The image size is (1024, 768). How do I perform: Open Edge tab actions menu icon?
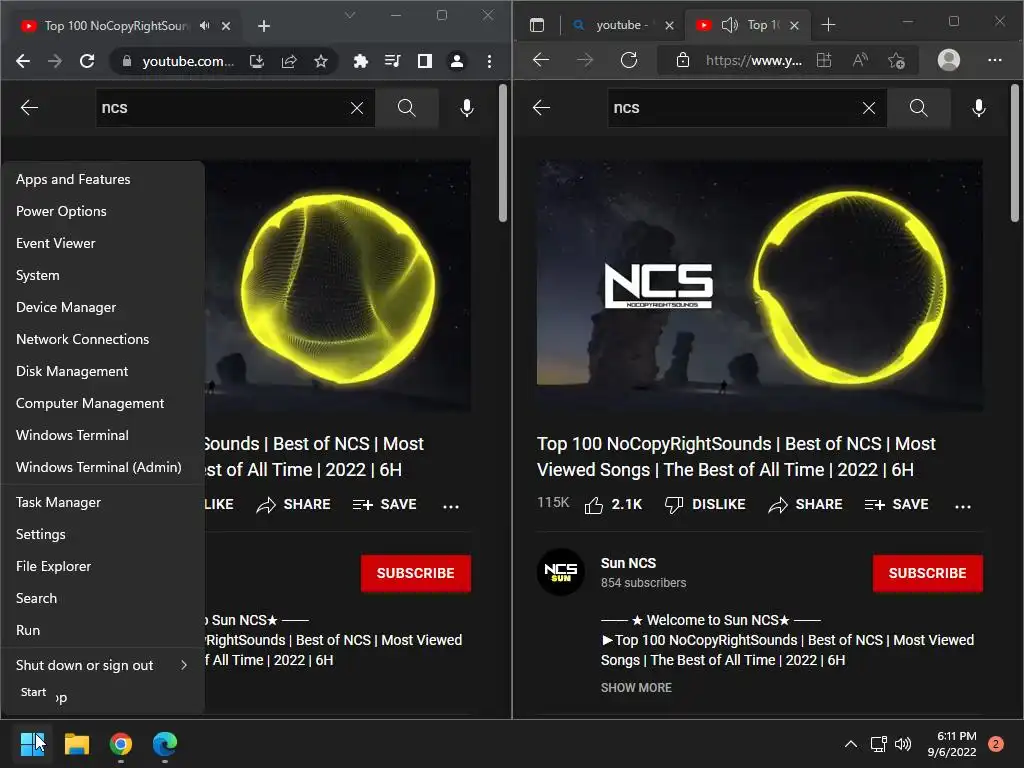537,25
